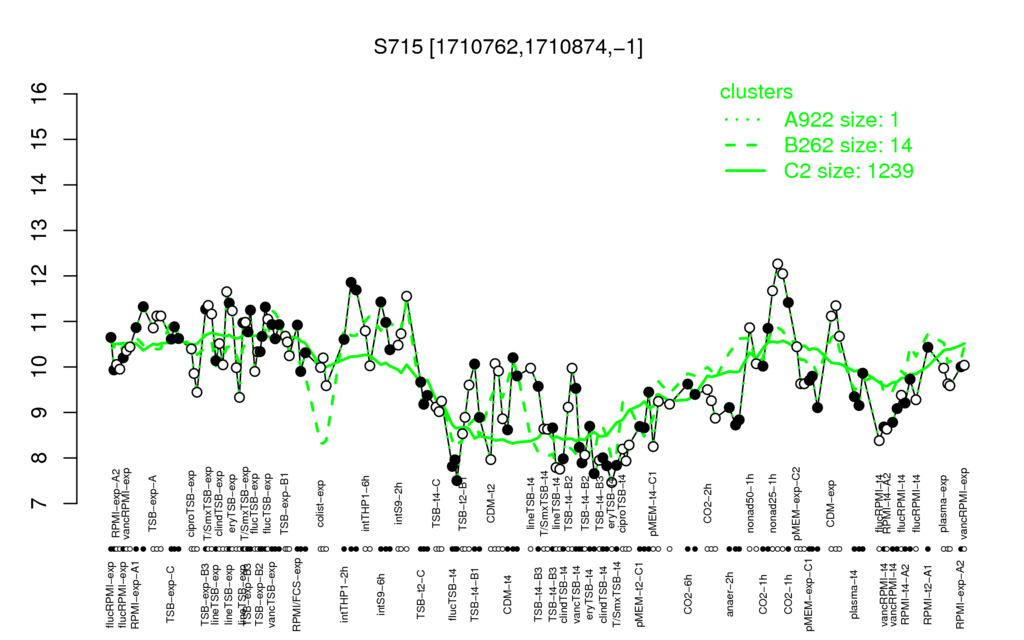Click the solid line sample for C2

click(x=744, y=170)
